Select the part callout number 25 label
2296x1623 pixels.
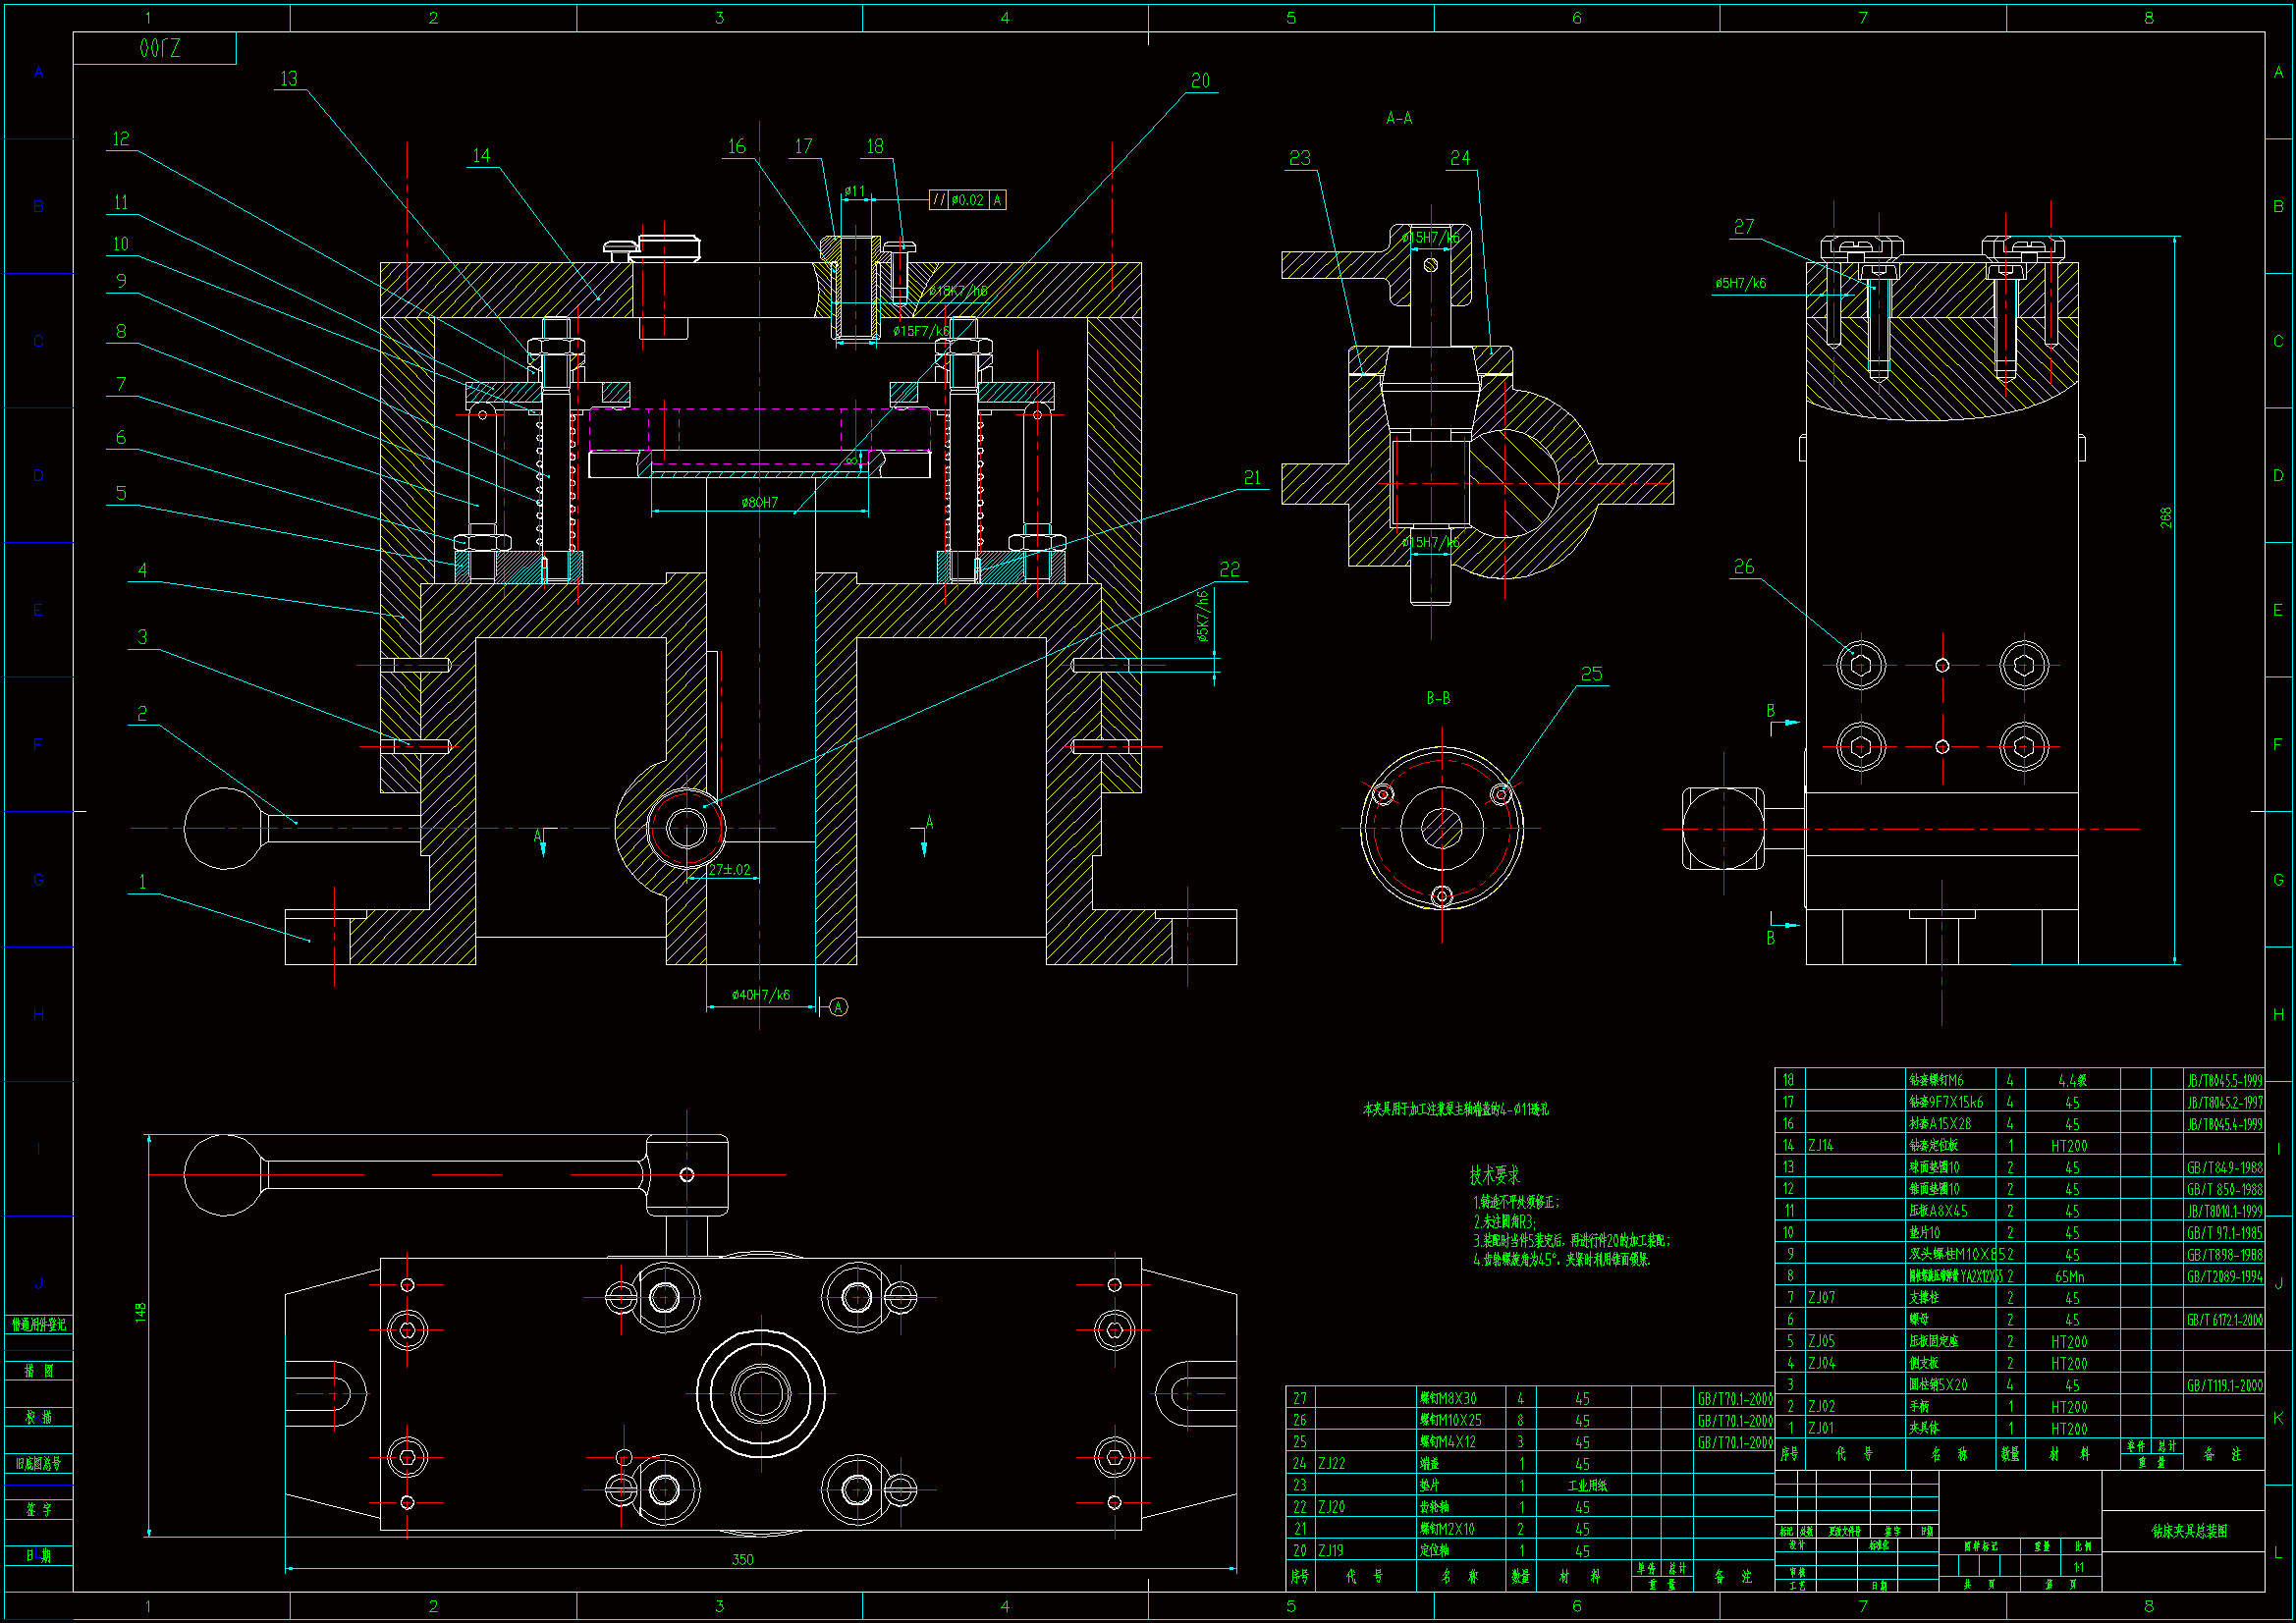(x=1591, y=674)
